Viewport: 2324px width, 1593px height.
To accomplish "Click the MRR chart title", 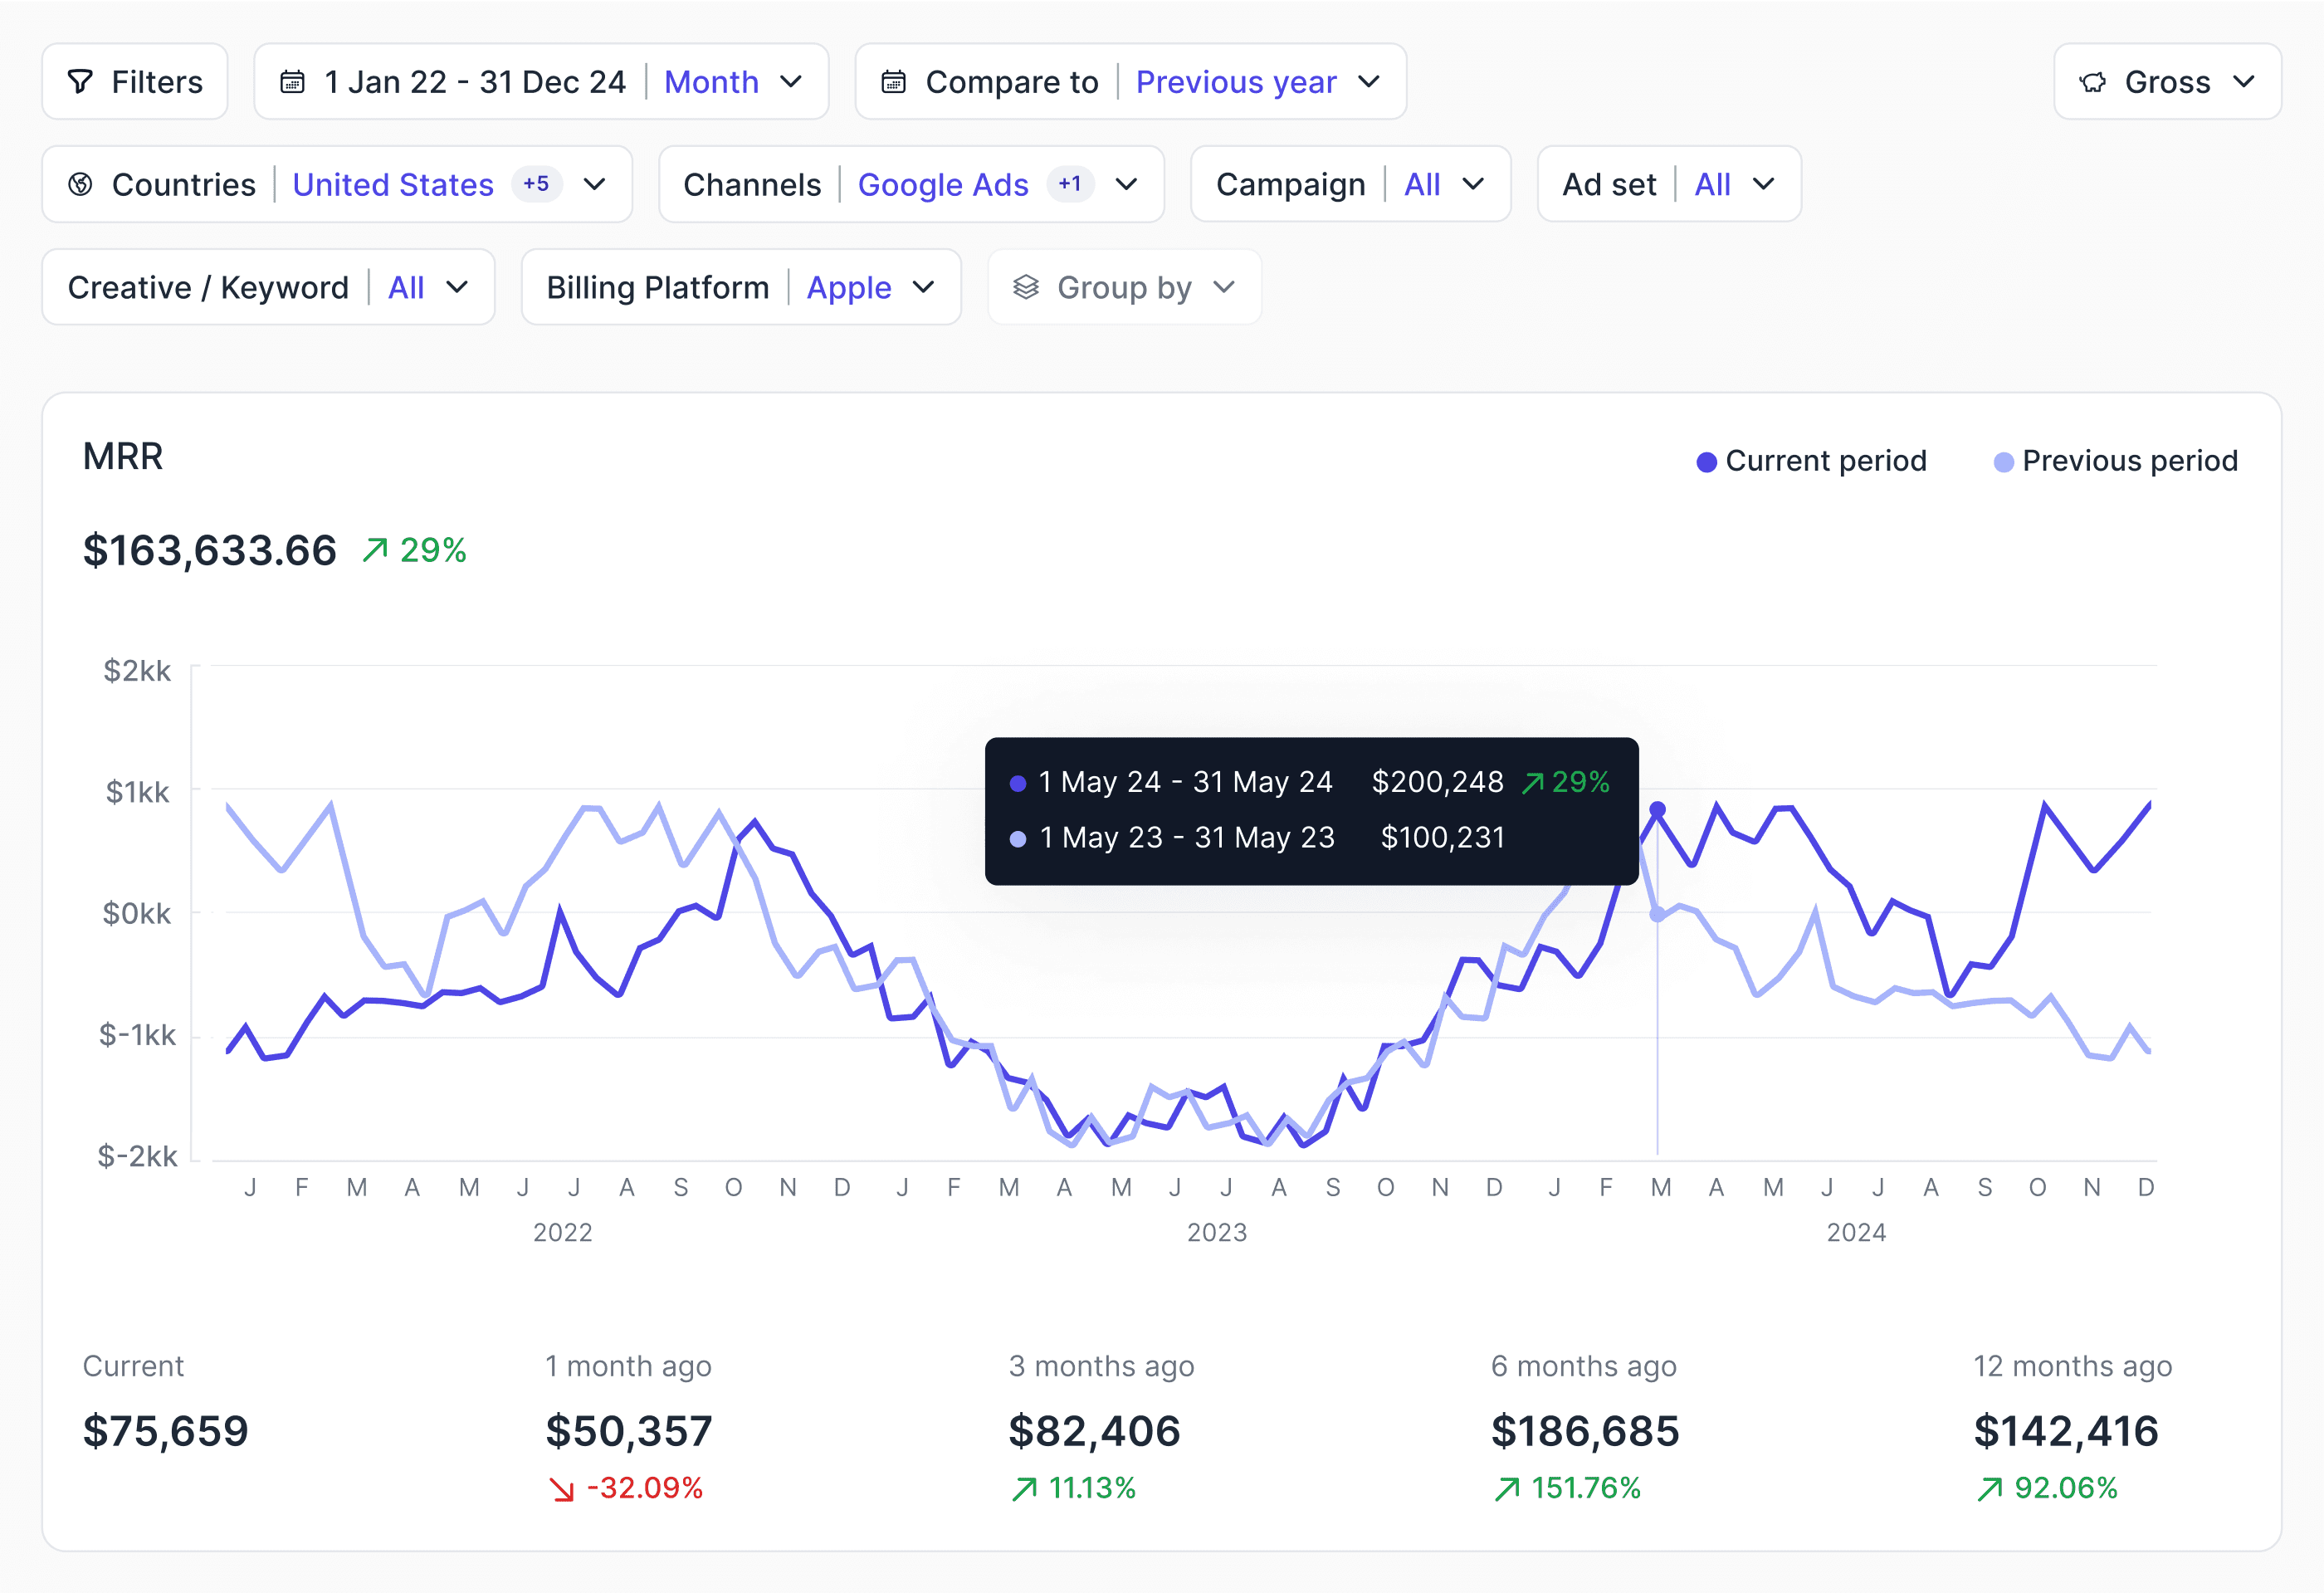I will coord(123,456).
